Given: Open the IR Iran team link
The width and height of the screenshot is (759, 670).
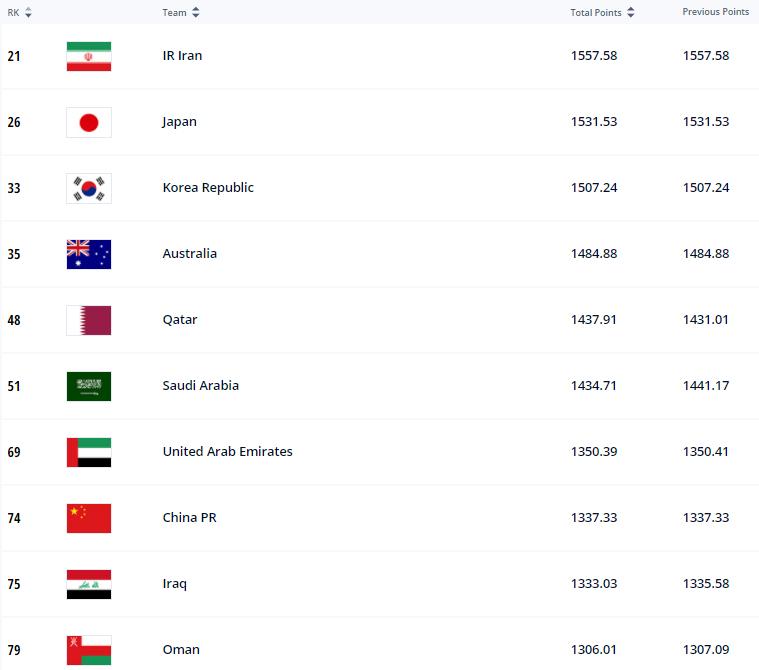Looking at the screenshot, I should [x=182, y=56].
